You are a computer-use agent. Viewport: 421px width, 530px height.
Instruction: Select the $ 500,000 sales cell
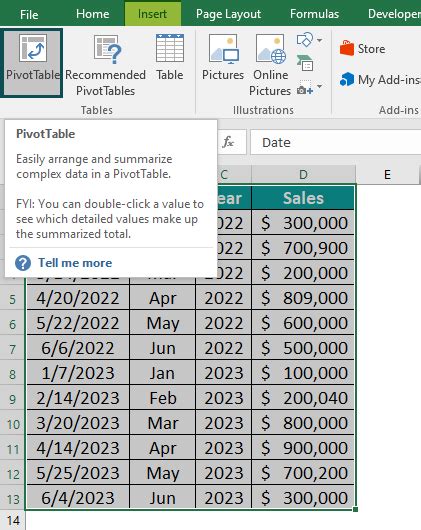[303, 348]
